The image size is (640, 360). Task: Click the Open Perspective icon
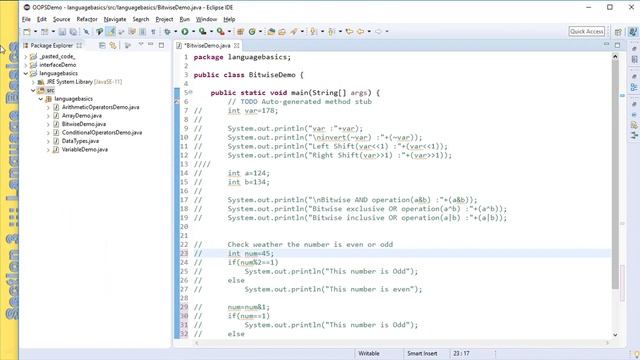pos(618,32)
